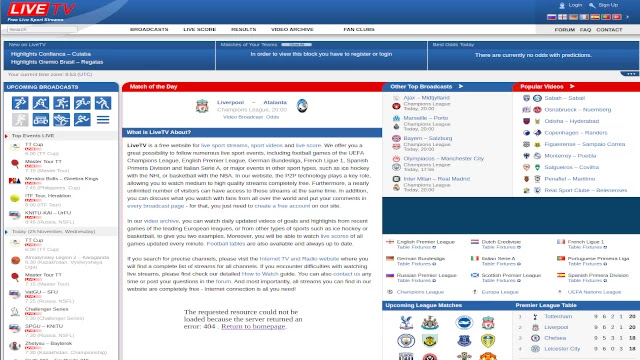Open the Live Score menu
Viewport: 640px width, 360px height.
[x=200, y=29]
